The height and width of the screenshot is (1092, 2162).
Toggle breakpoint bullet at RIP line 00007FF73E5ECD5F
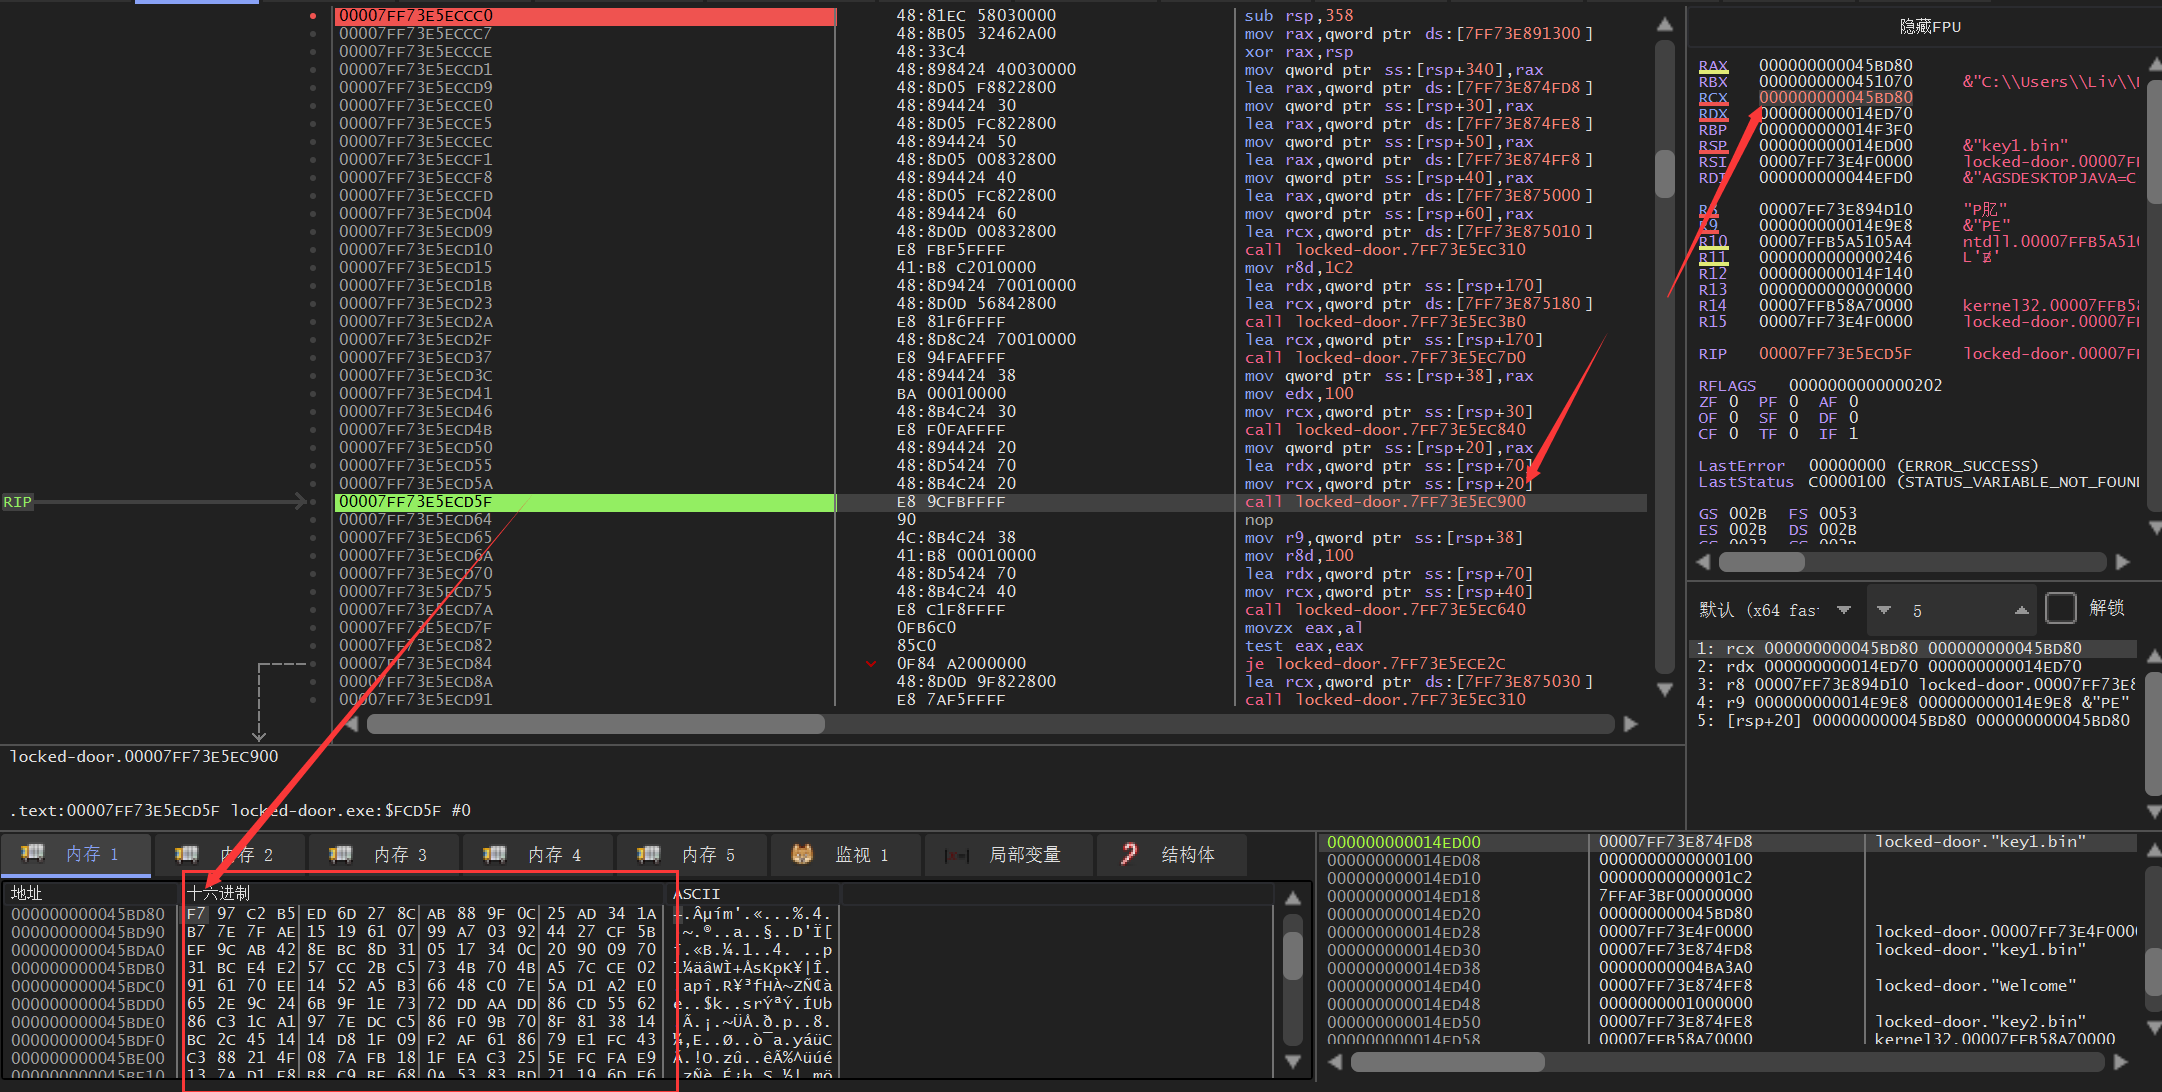(x=313, y=502)
